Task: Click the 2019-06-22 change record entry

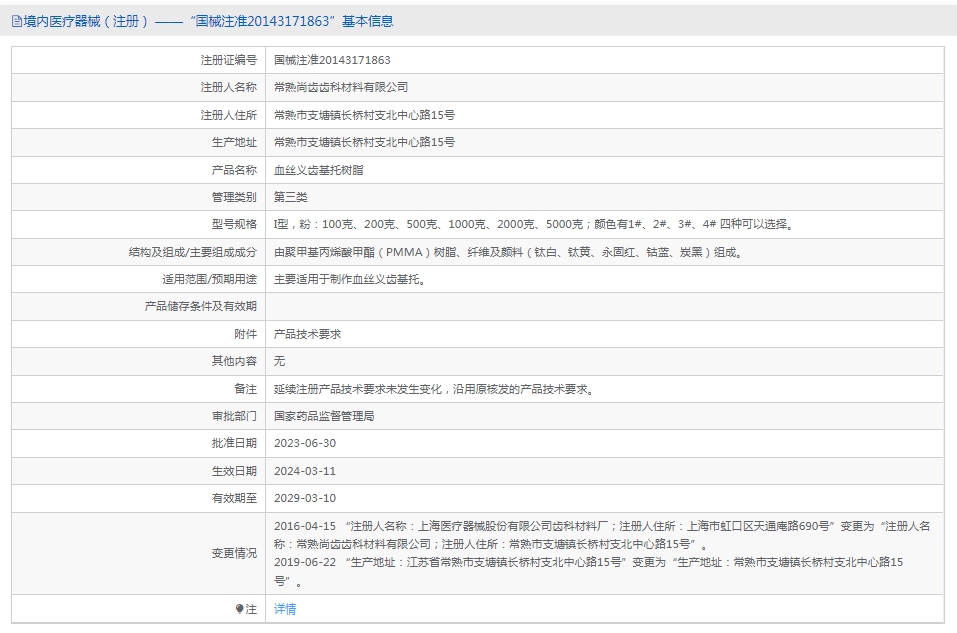Action: tap(588, 571)
